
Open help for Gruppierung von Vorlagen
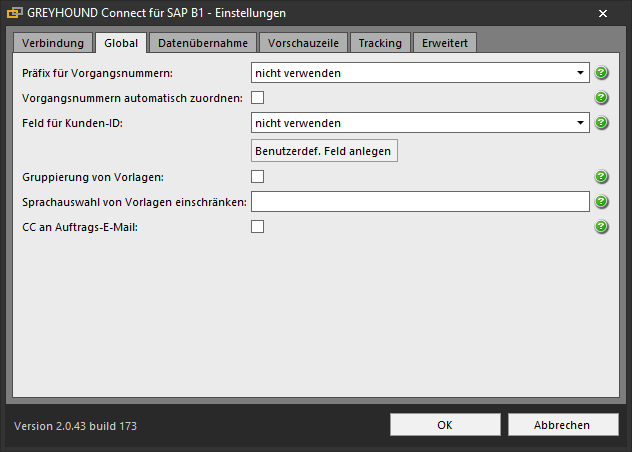coord(601,177)
